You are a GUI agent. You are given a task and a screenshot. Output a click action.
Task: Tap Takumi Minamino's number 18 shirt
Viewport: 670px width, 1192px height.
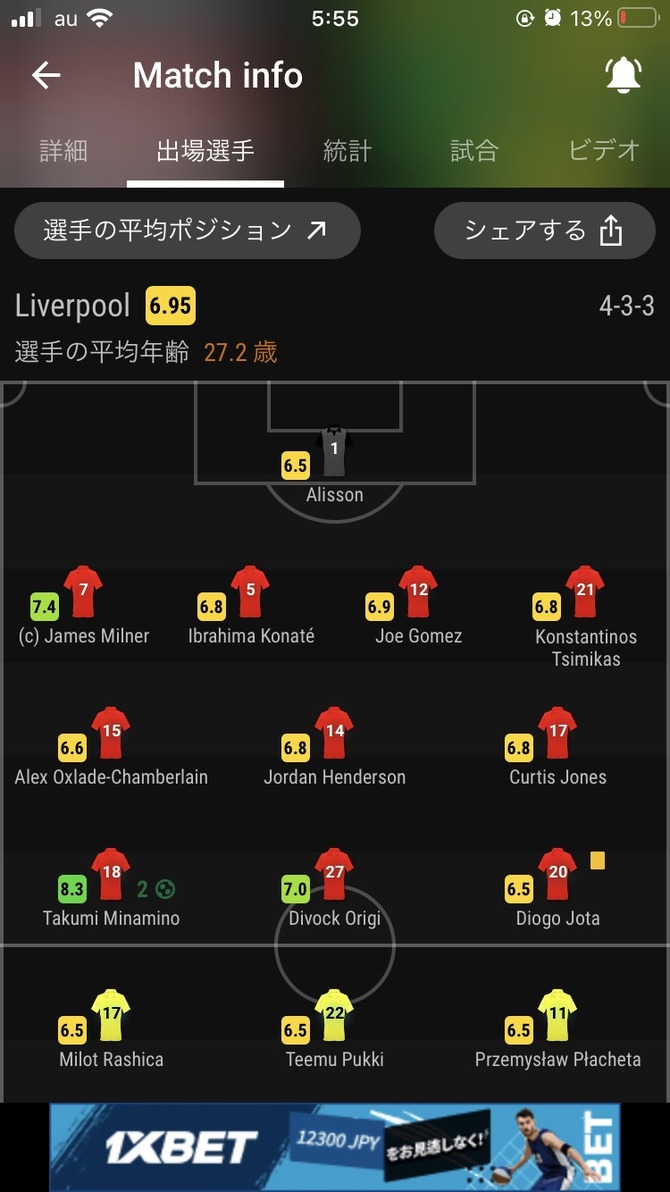[x=111, y=874]
